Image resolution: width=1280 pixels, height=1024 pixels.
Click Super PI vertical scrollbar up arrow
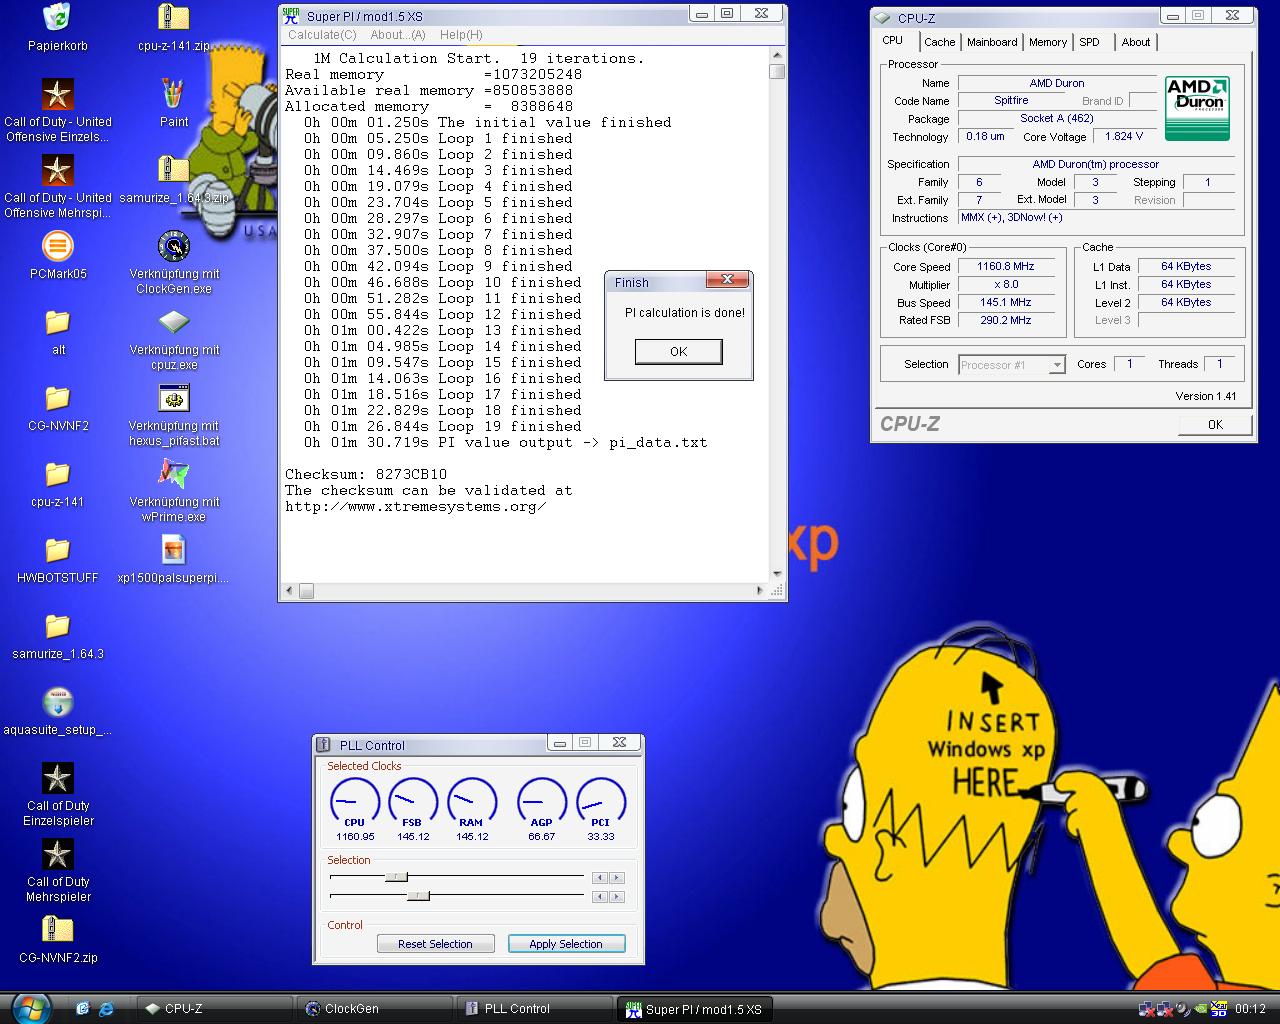(777, 55)
